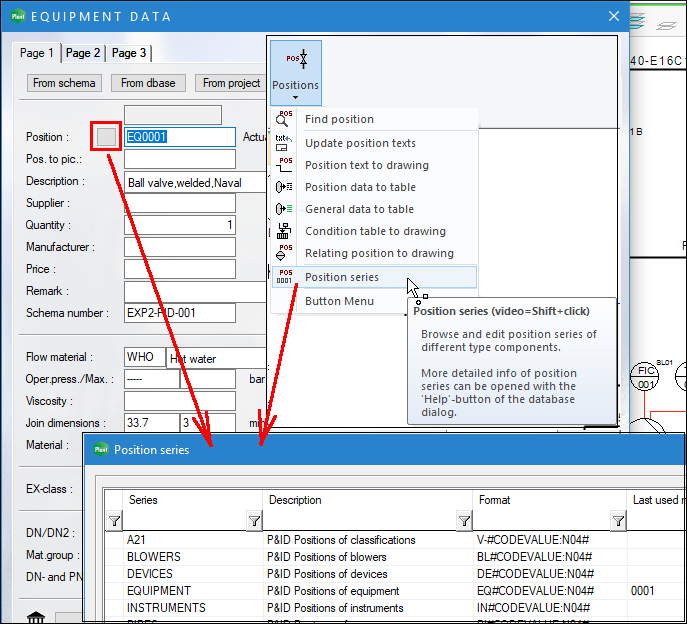This screenshot has height=624, width=687.
Task: Switch to the Page 3 tab
Action: (128, 53)
